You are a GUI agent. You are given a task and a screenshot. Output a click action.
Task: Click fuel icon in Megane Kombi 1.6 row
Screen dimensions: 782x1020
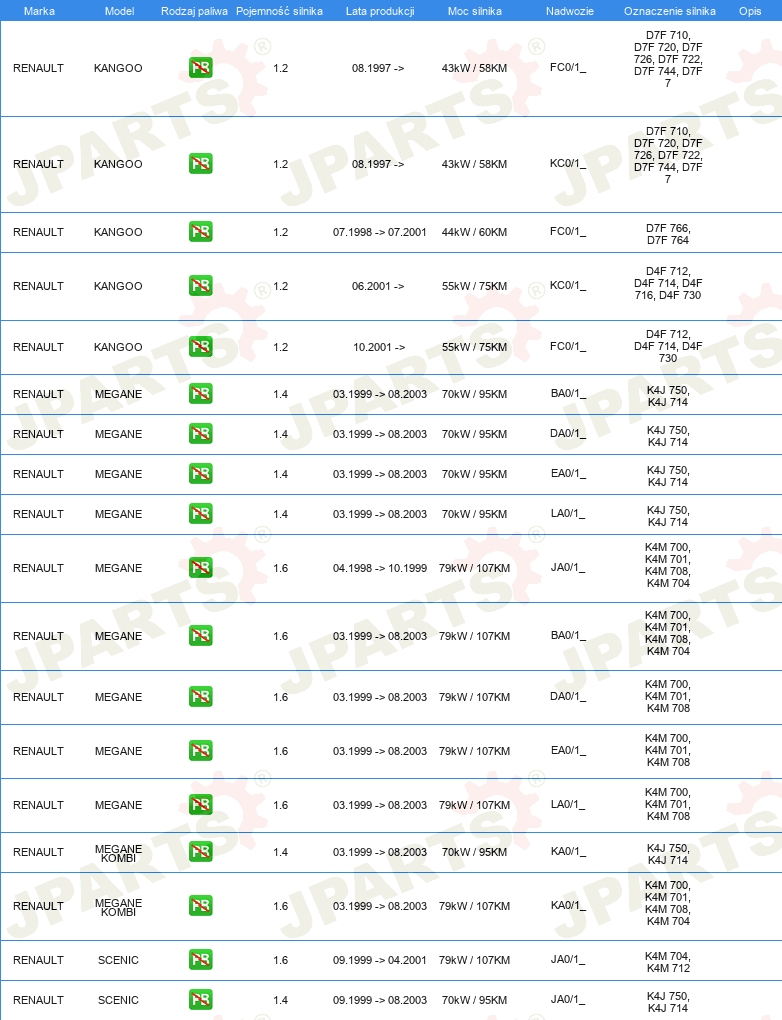pyautogui.click(x=200, y=906)
